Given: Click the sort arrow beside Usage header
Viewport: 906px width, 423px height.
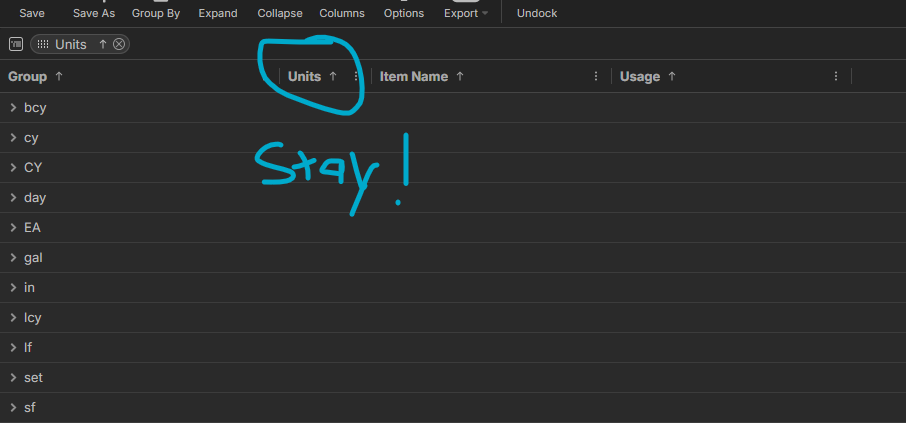Looking at the screenshot, I should tap(672, 76).
